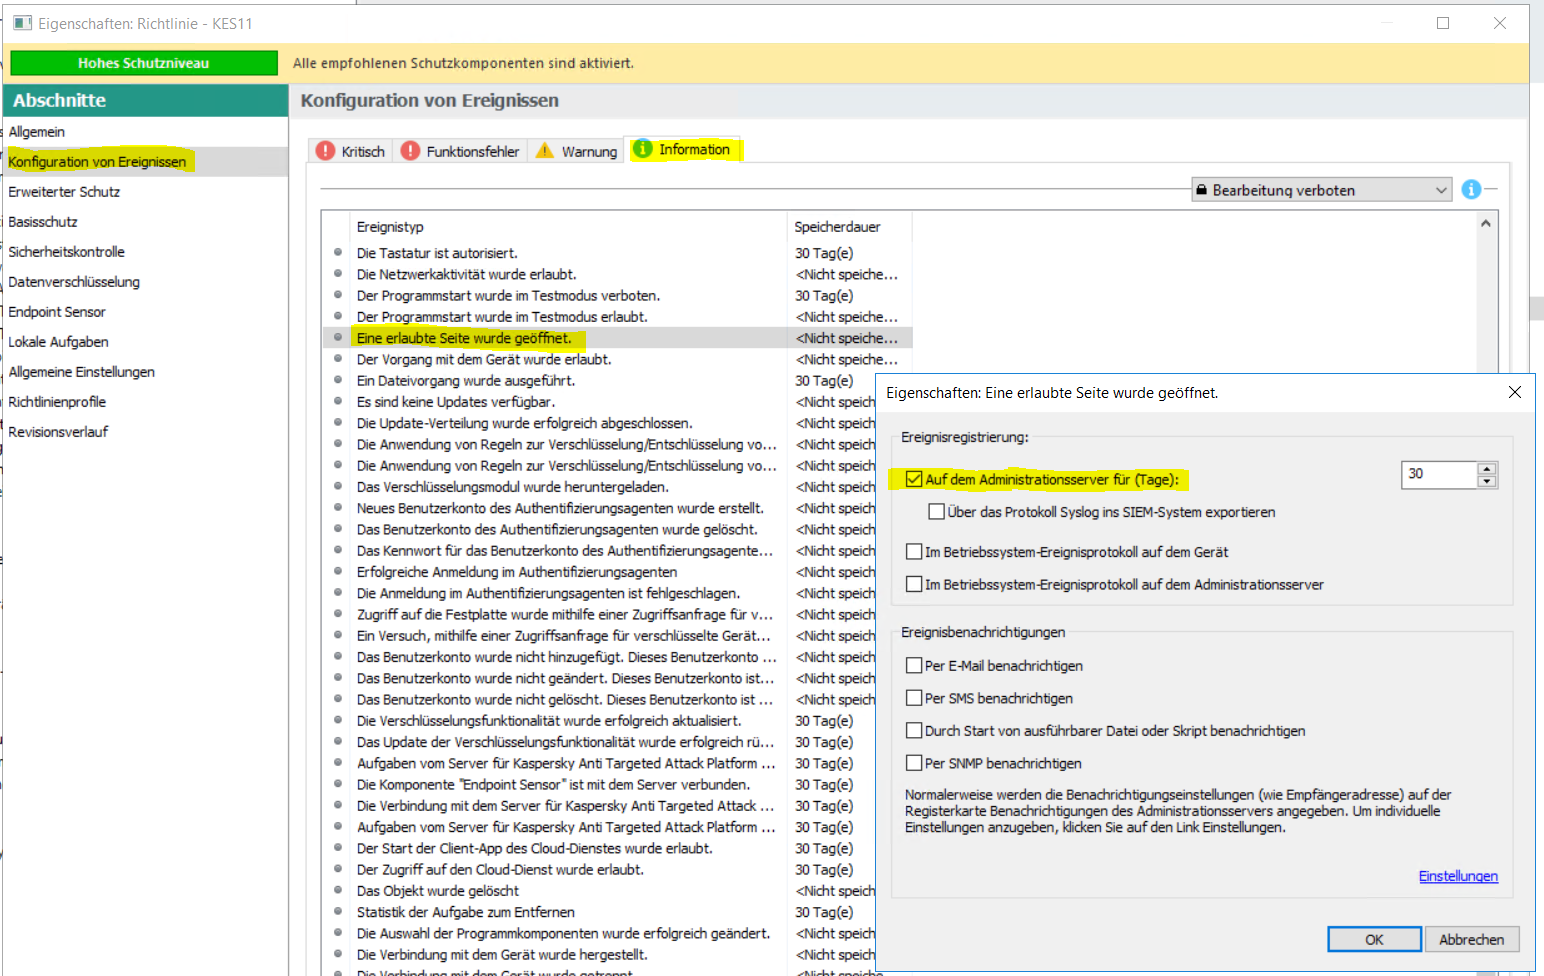Click the blue info icon beside lock dropdown

tap(1471, 190)
